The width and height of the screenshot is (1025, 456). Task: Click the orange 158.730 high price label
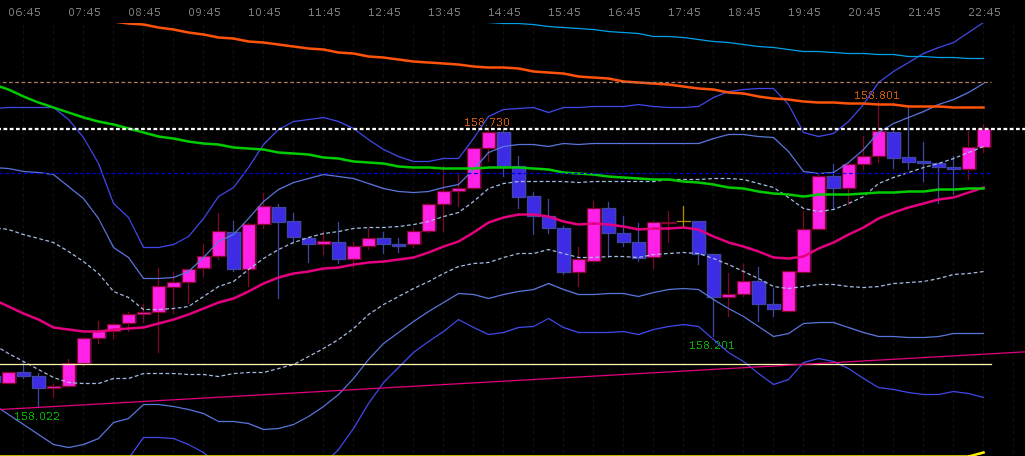pyautogui.click(x=487, y=122)
